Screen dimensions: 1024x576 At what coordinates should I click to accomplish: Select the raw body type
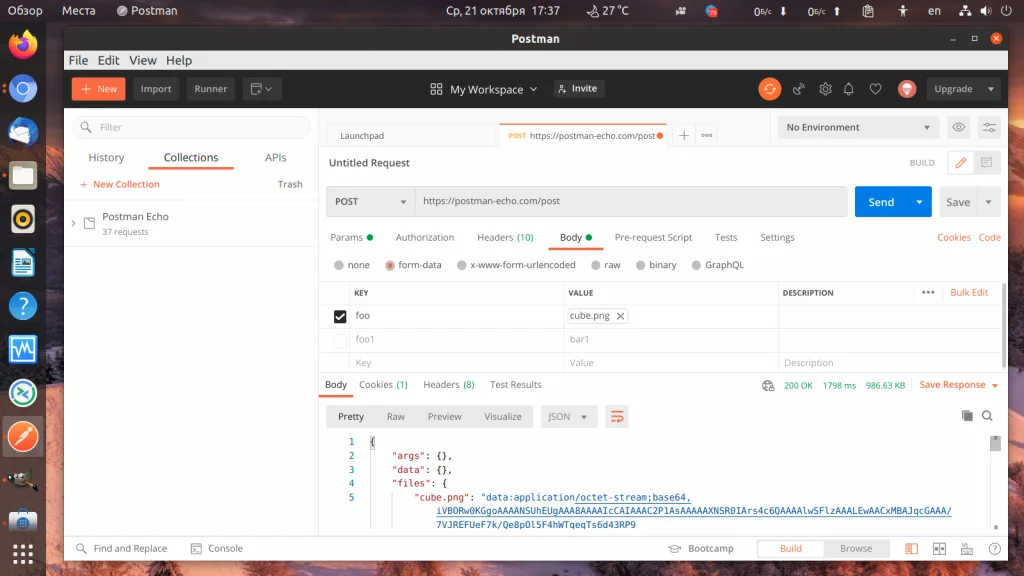pyautogui.click(x=596, y=265)
